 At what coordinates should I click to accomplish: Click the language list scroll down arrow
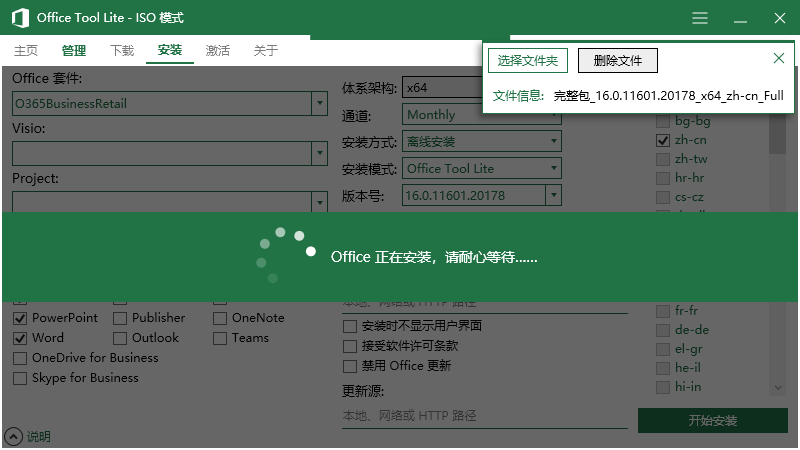pos(778,388)
